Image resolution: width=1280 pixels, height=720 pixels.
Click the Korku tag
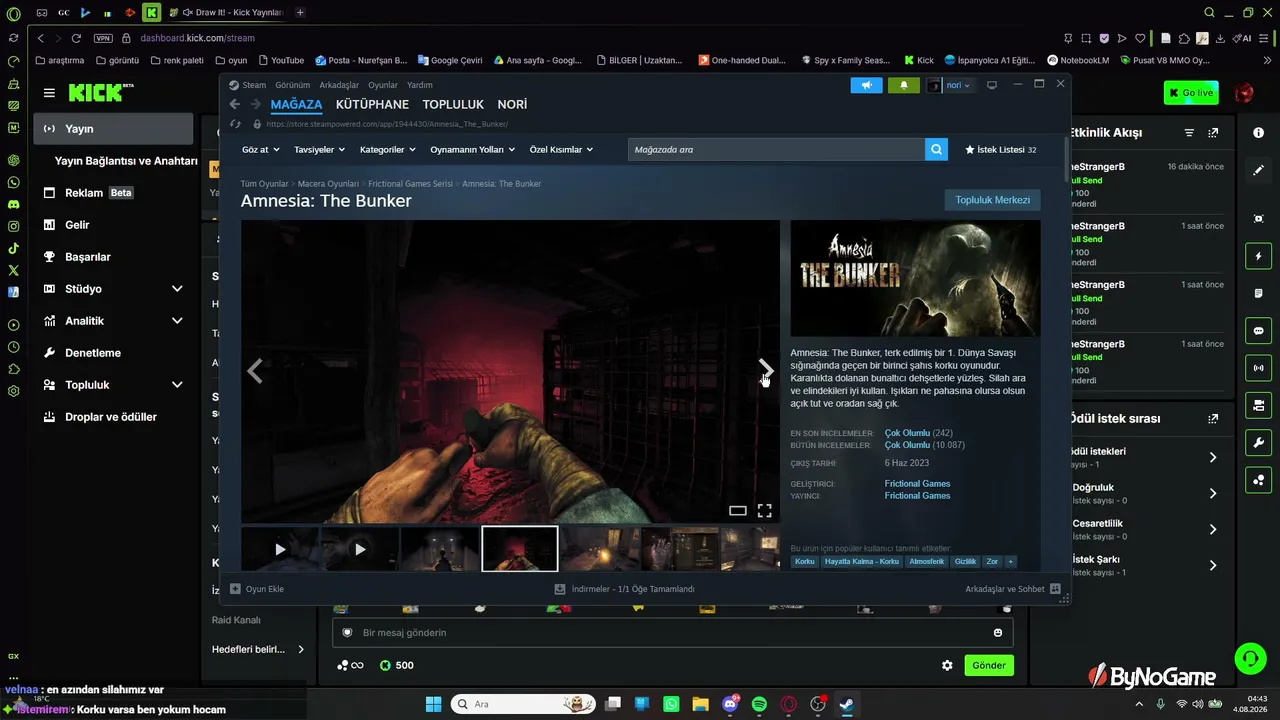pos(804,562)
